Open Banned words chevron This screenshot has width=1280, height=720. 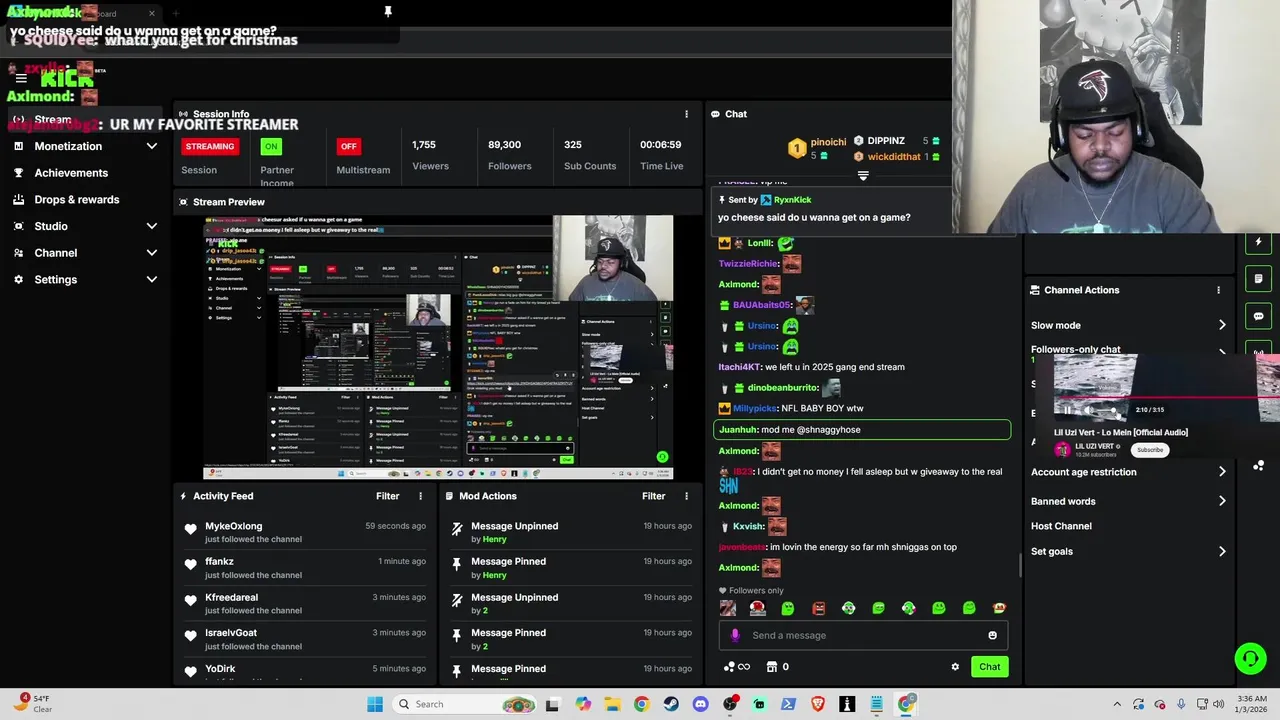1222,501
